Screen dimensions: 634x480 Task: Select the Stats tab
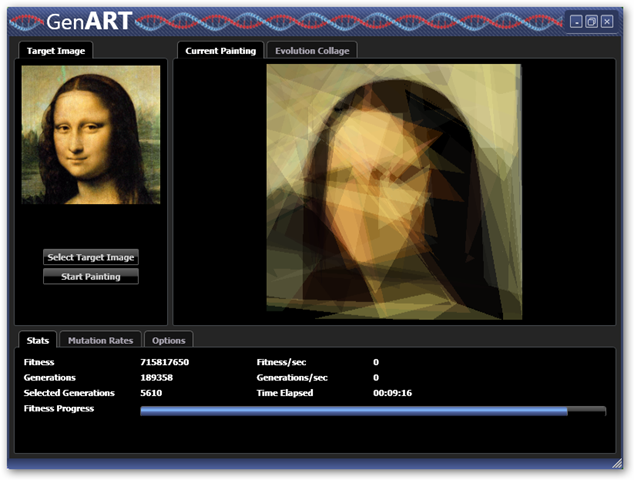point(38,340)
